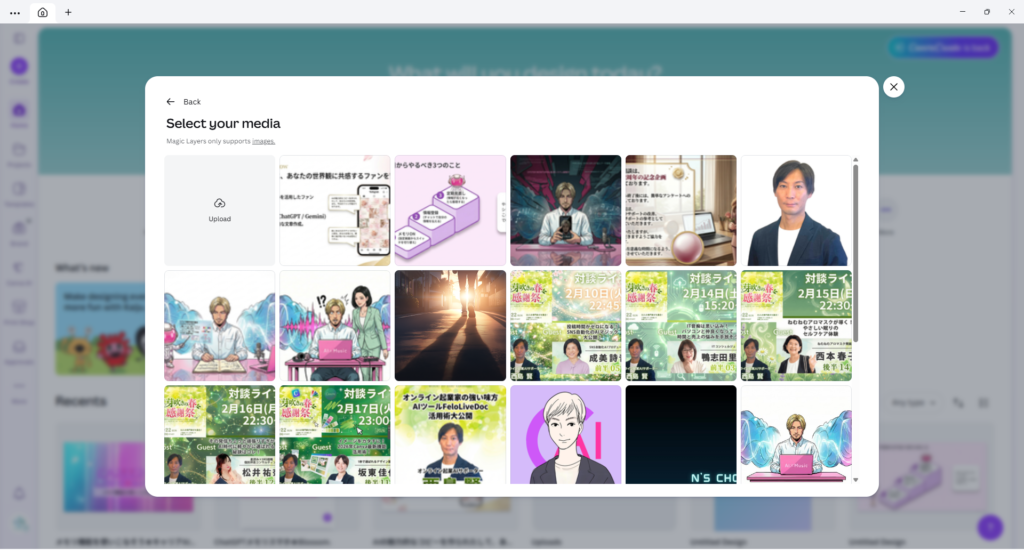Select the 2月14日 green event banner
Image resolution: width=1024 pixels, height=550 pixels.
pyautogui.click(x=681, y=325)
